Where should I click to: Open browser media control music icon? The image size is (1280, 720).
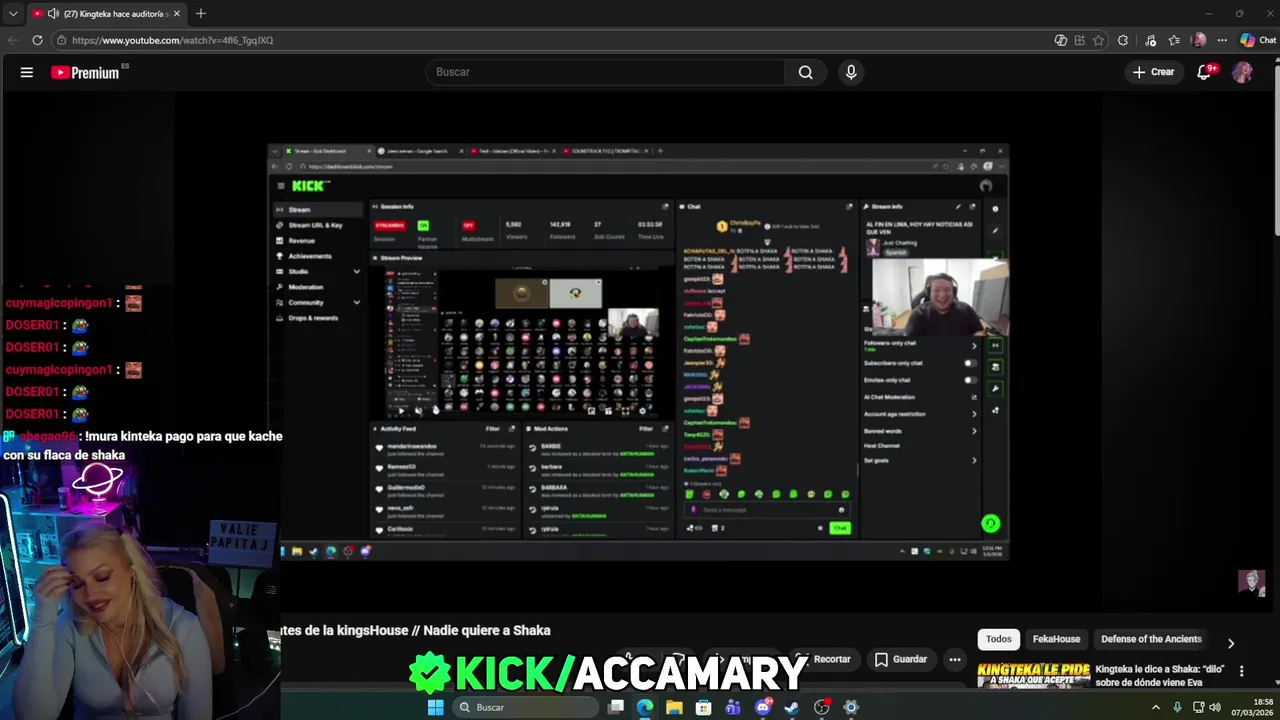point(1151,40)
